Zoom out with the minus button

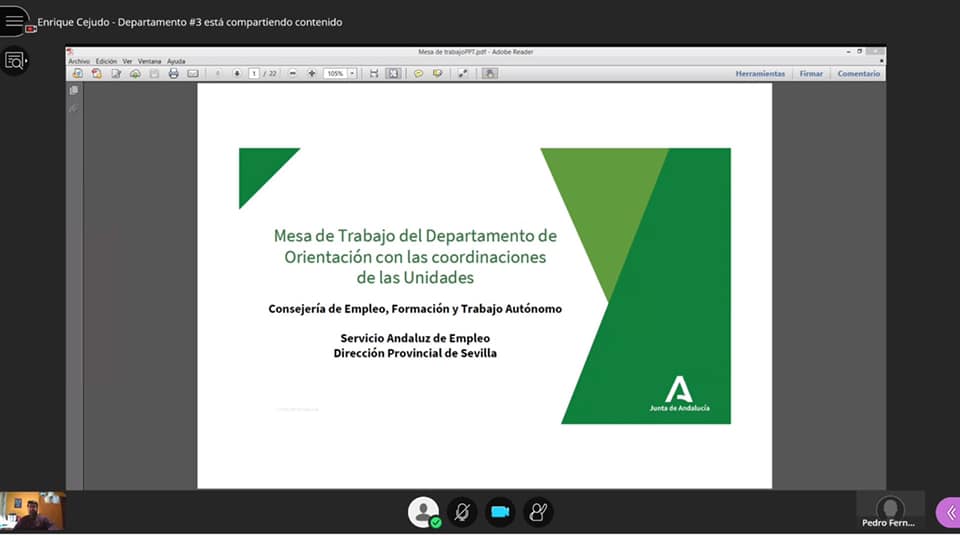point(293,74)
